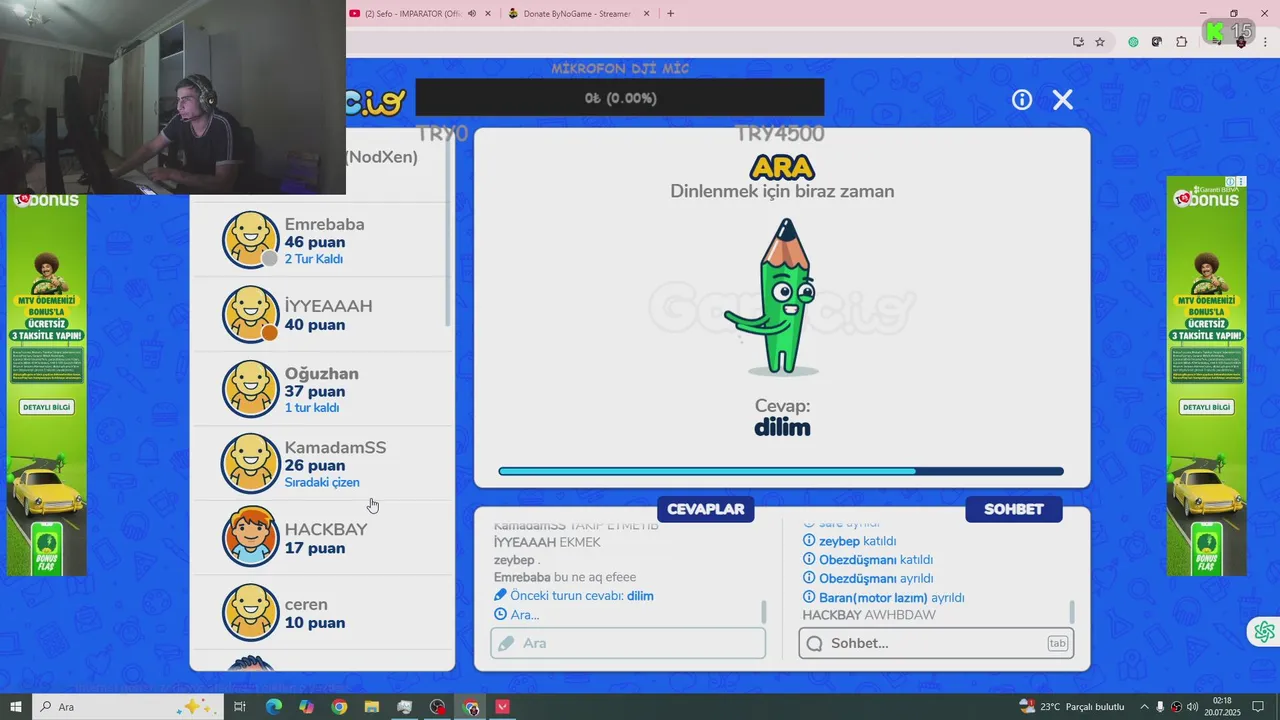Open Windows Start menu
Screen dimensions: 1280x720
click(x=16, y=707)
